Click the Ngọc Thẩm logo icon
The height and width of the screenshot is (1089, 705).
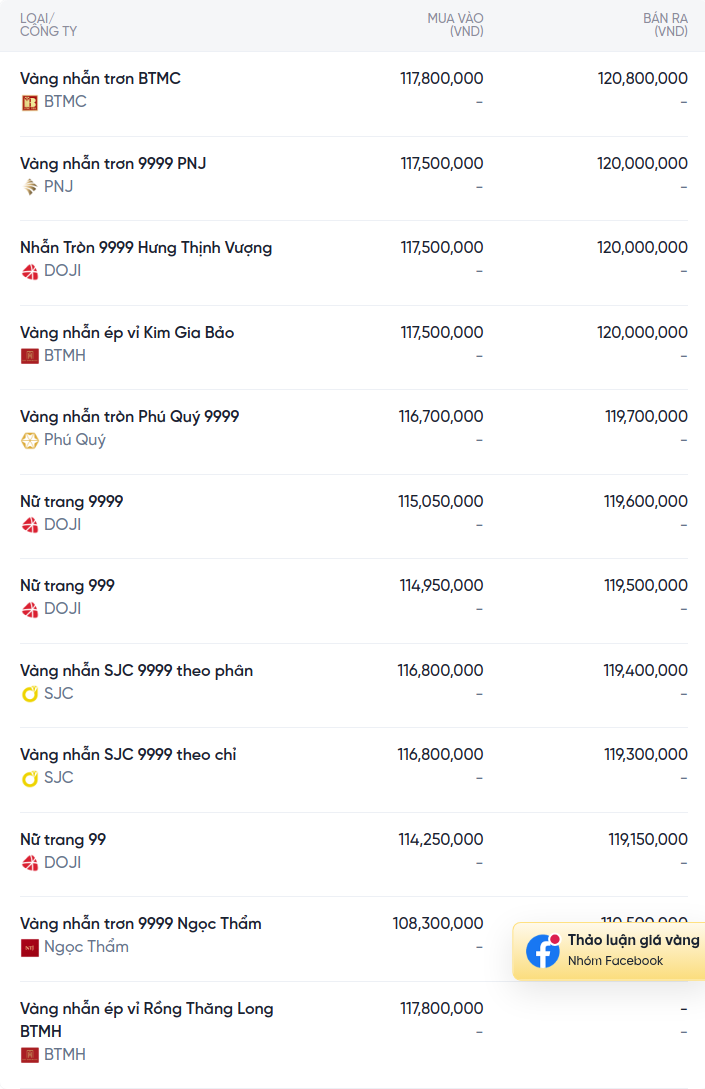tap(30, 947)
